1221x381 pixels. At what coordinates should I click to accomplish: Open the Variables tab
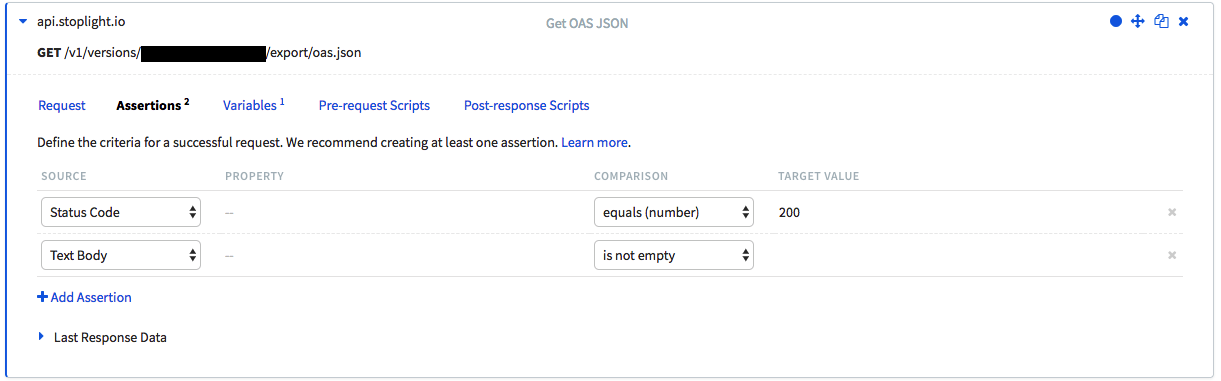pyautogui.click(x=254, y=105)
